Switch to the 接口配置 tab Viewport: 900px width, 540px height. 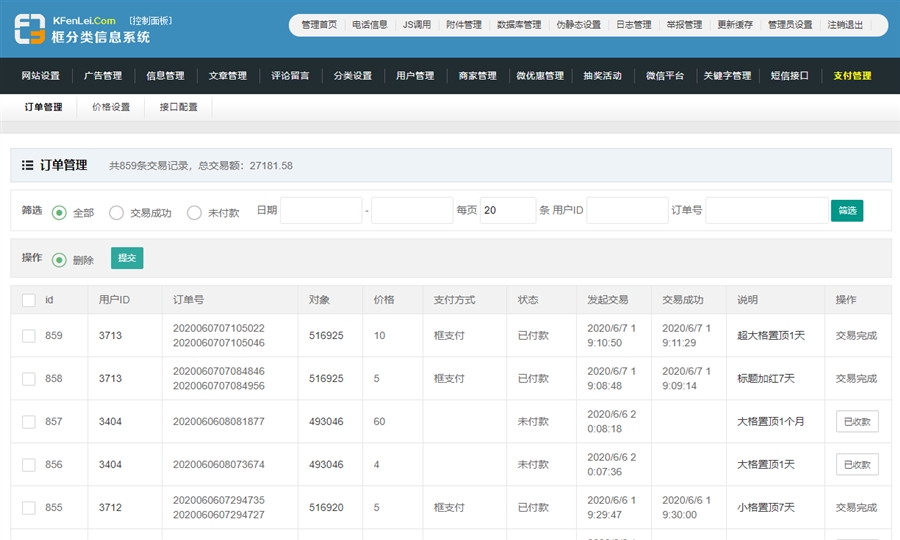click(x=178, y=107)
